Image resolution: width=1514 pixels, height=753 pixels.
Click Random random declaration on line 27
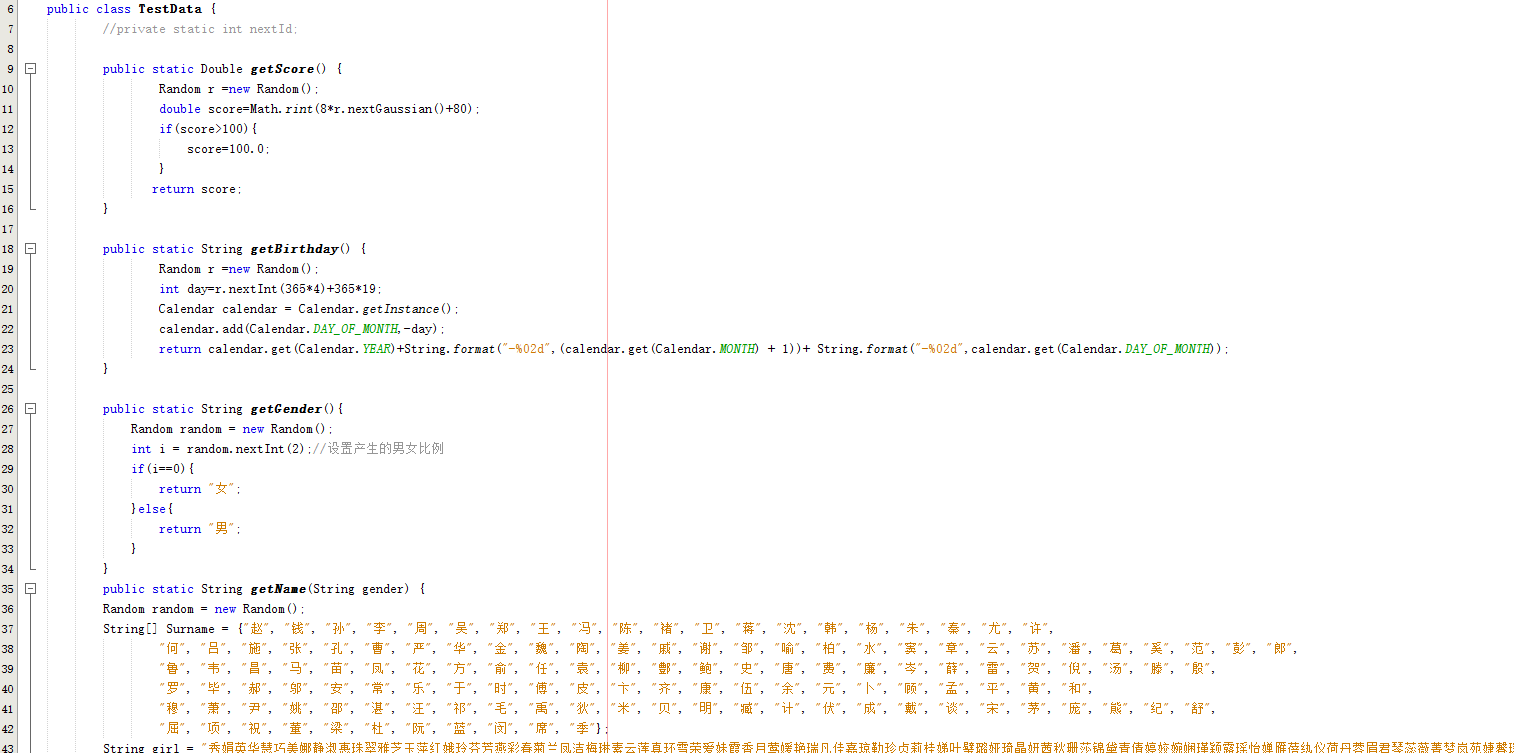tap(232, 429)
